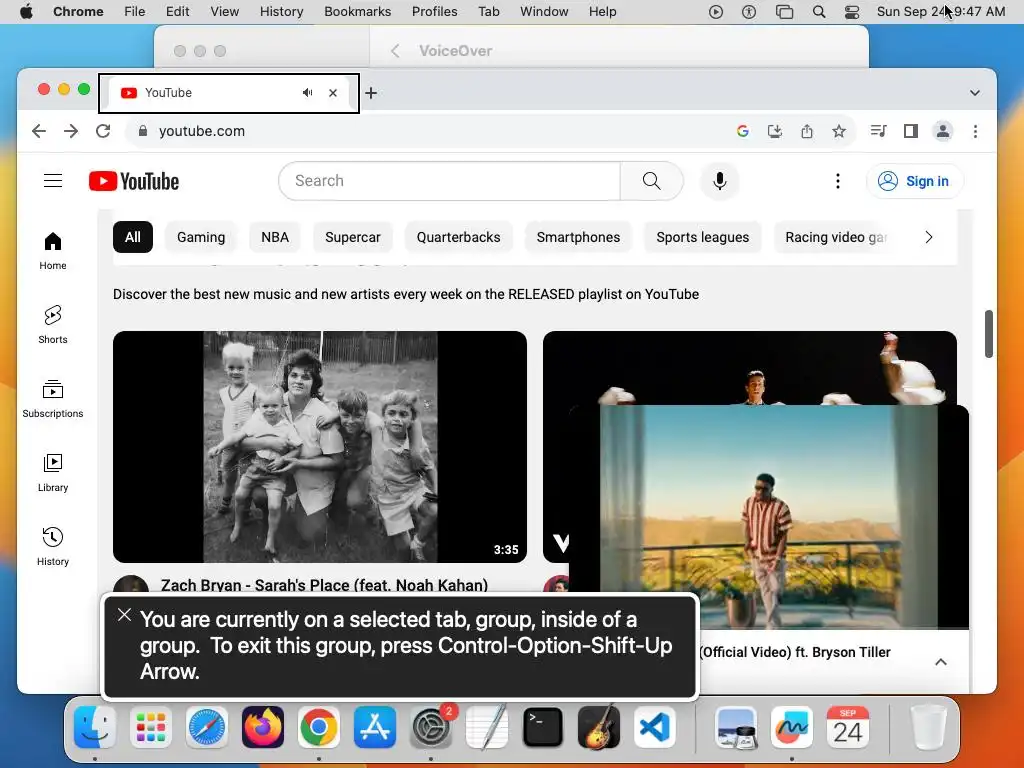Open Terminal from the Dock
Screen dimensions: 1024x768
tap(543, 727)
